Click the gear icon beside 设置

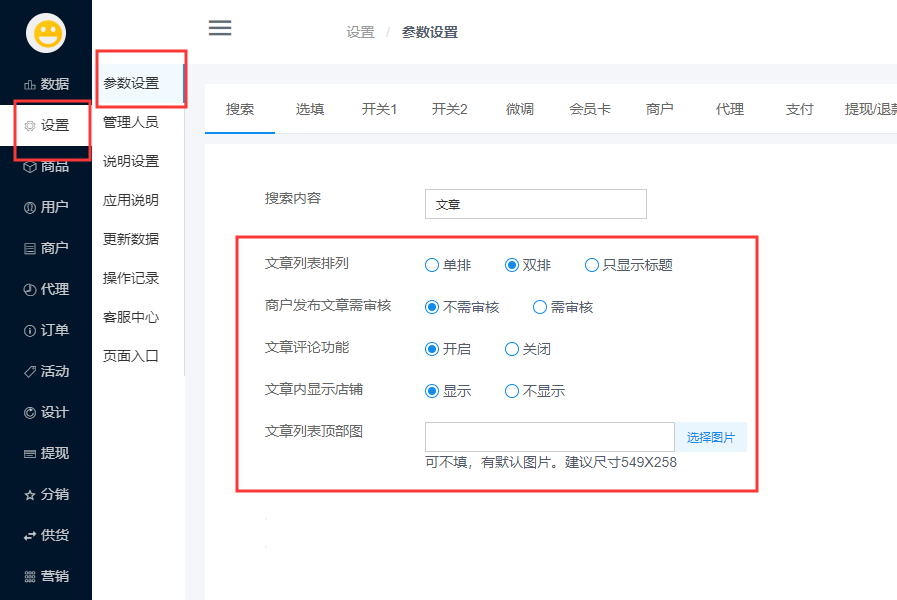[x=30, y=125]
